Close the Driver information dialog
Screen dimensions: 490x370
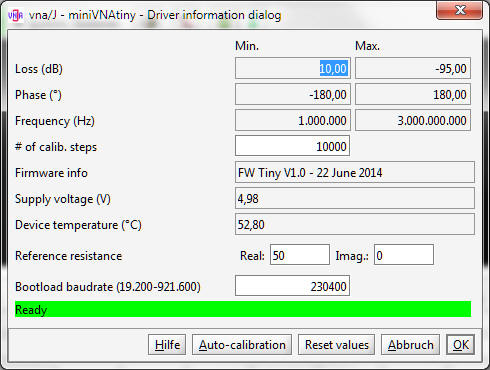point(459,10)
